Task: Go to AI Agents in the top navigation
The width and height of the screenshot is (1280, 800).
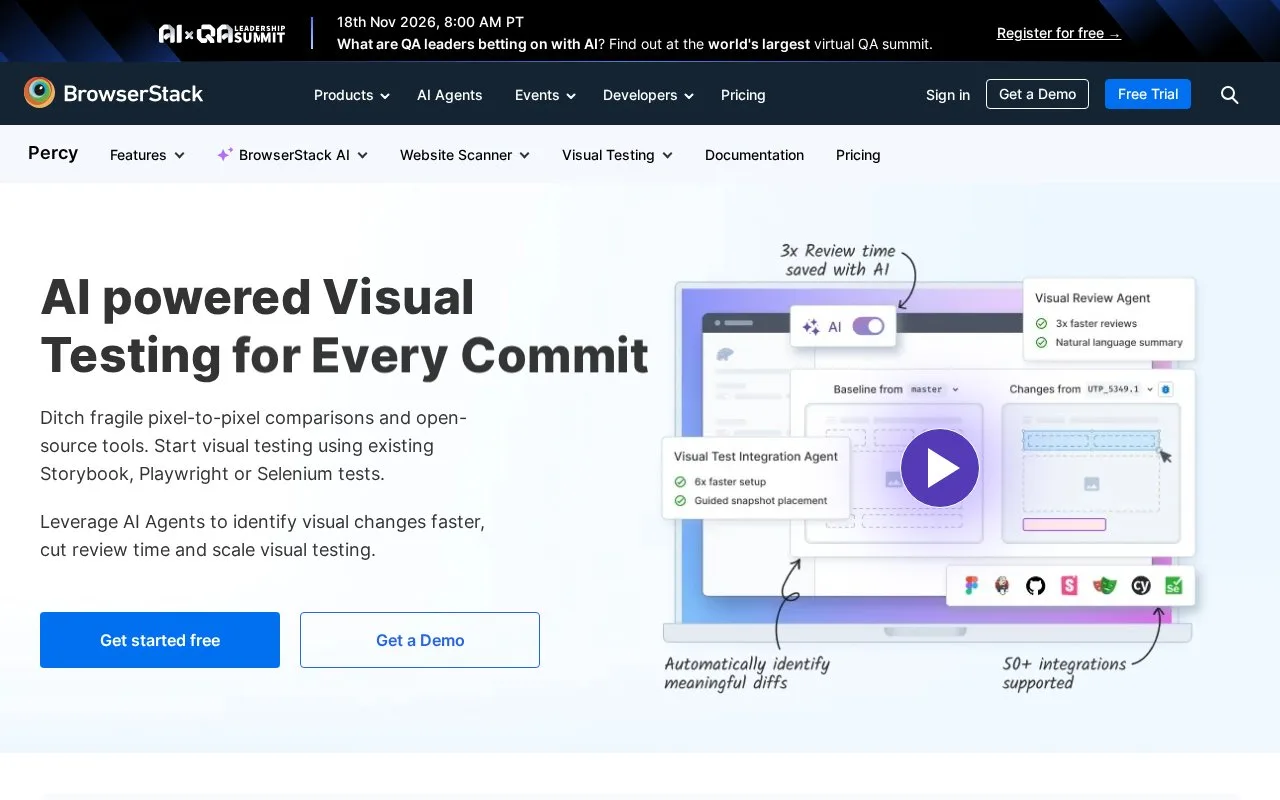Action: pyautogui.click(x=450, y=95)
